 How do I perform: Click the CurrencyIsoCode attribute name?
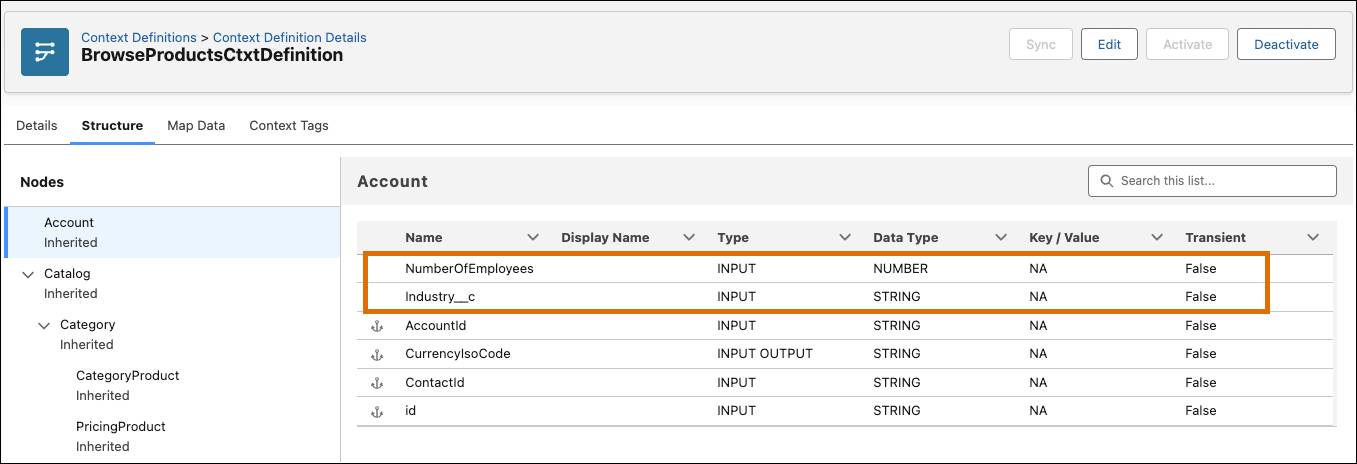point(458,354)
